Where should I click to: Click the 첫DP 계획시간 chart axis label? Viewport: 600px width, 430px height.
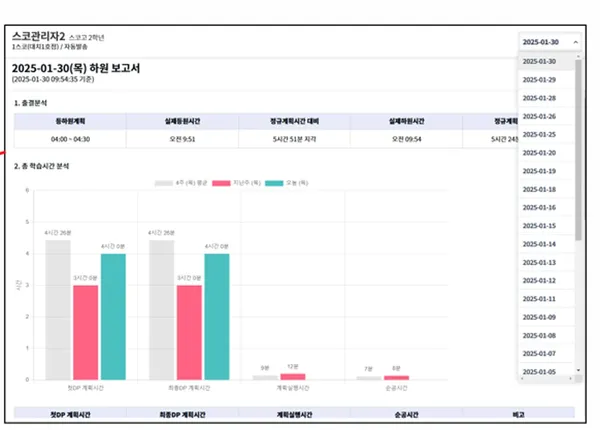pyautogui.click(x=86, y=388)
